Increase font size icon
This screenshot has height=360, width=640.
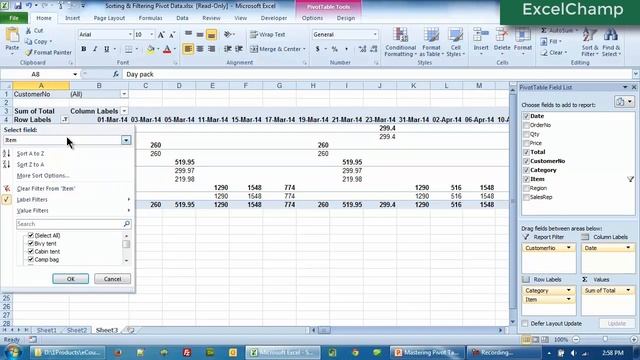[x=161, y=35]
